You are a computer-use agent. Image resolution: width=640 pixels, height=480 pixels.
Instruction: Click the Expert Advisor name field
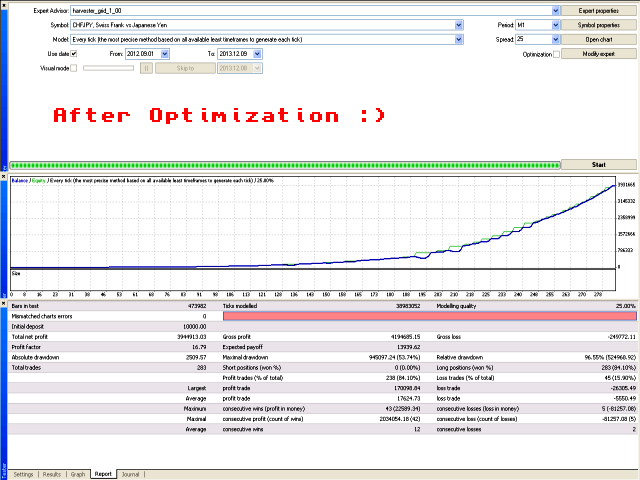point(311,11)
